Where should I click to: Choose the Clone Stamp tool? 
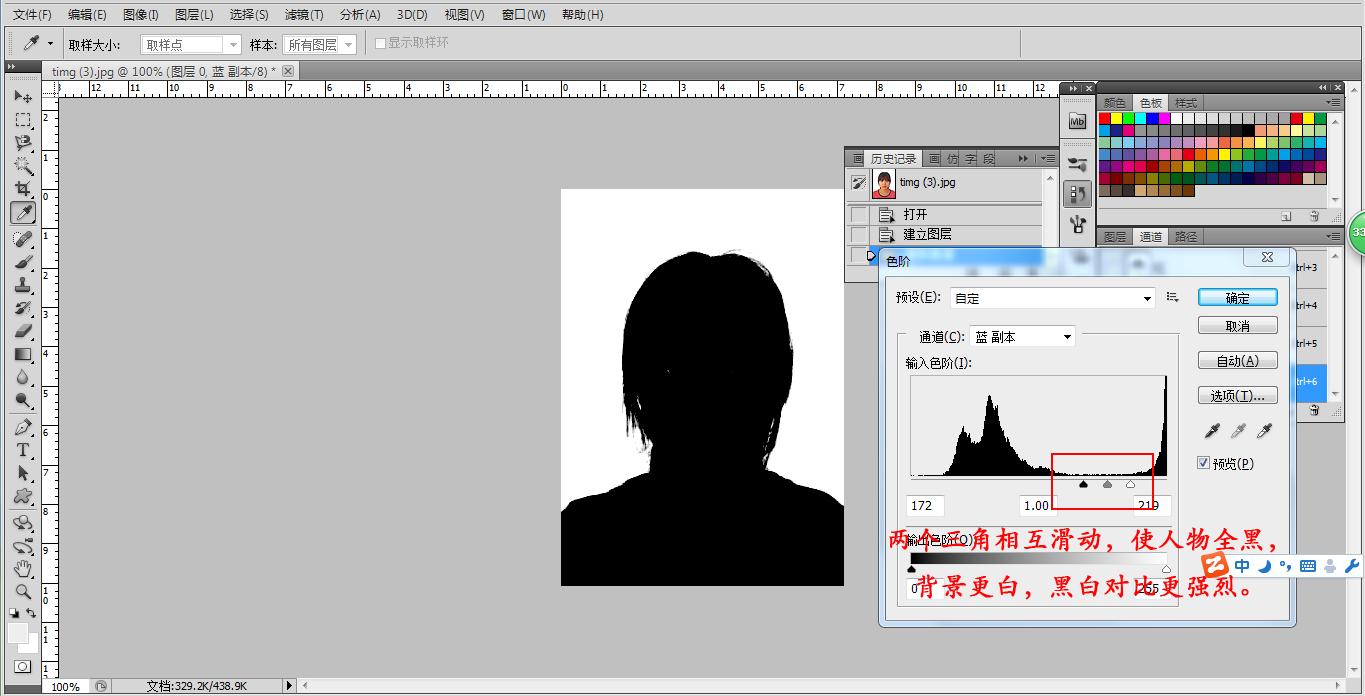(x=23, y=285)
